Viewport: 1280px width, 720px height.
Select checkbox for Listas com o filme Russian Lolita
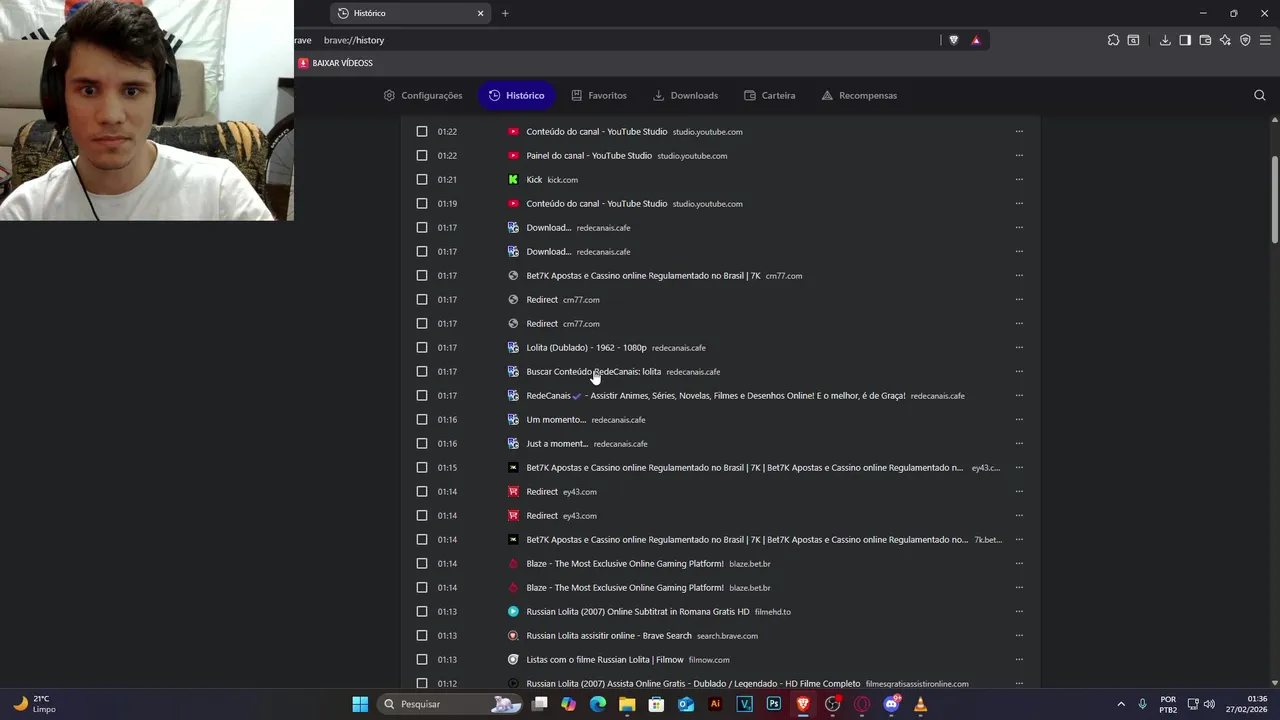[x=422, y=660]
